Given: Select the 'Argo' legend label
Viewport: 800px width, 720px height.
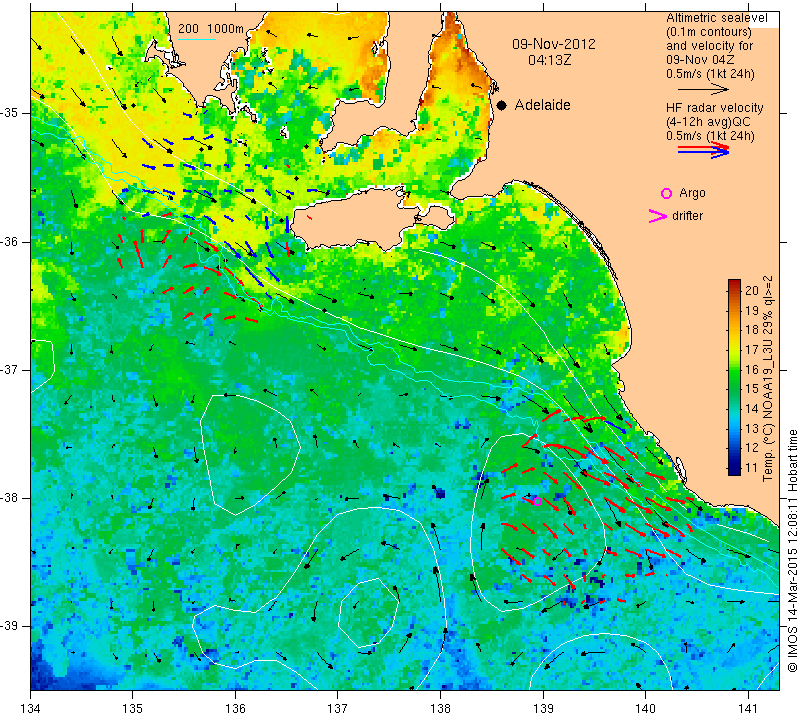Looking at the screenshot, I should (x=692, y=193).
